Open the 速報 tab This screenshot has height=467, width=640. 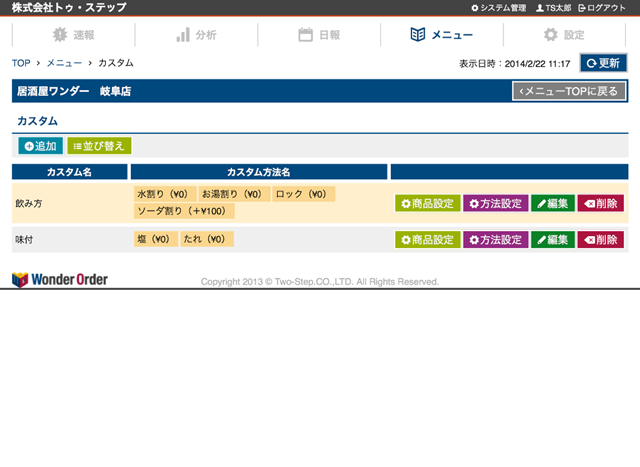[73, 35]
